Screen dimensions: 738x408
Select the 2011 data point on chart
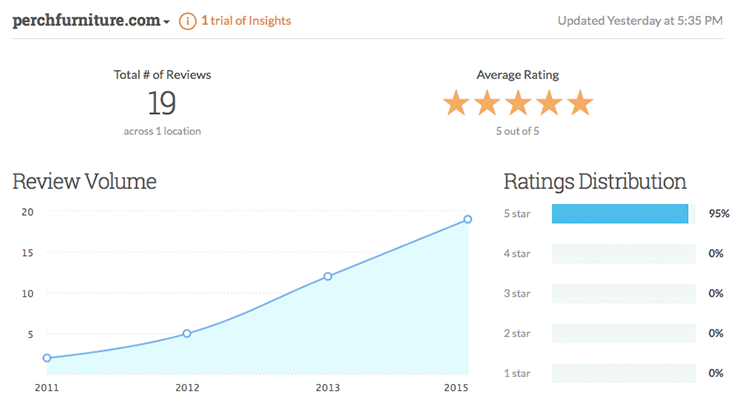47,357
